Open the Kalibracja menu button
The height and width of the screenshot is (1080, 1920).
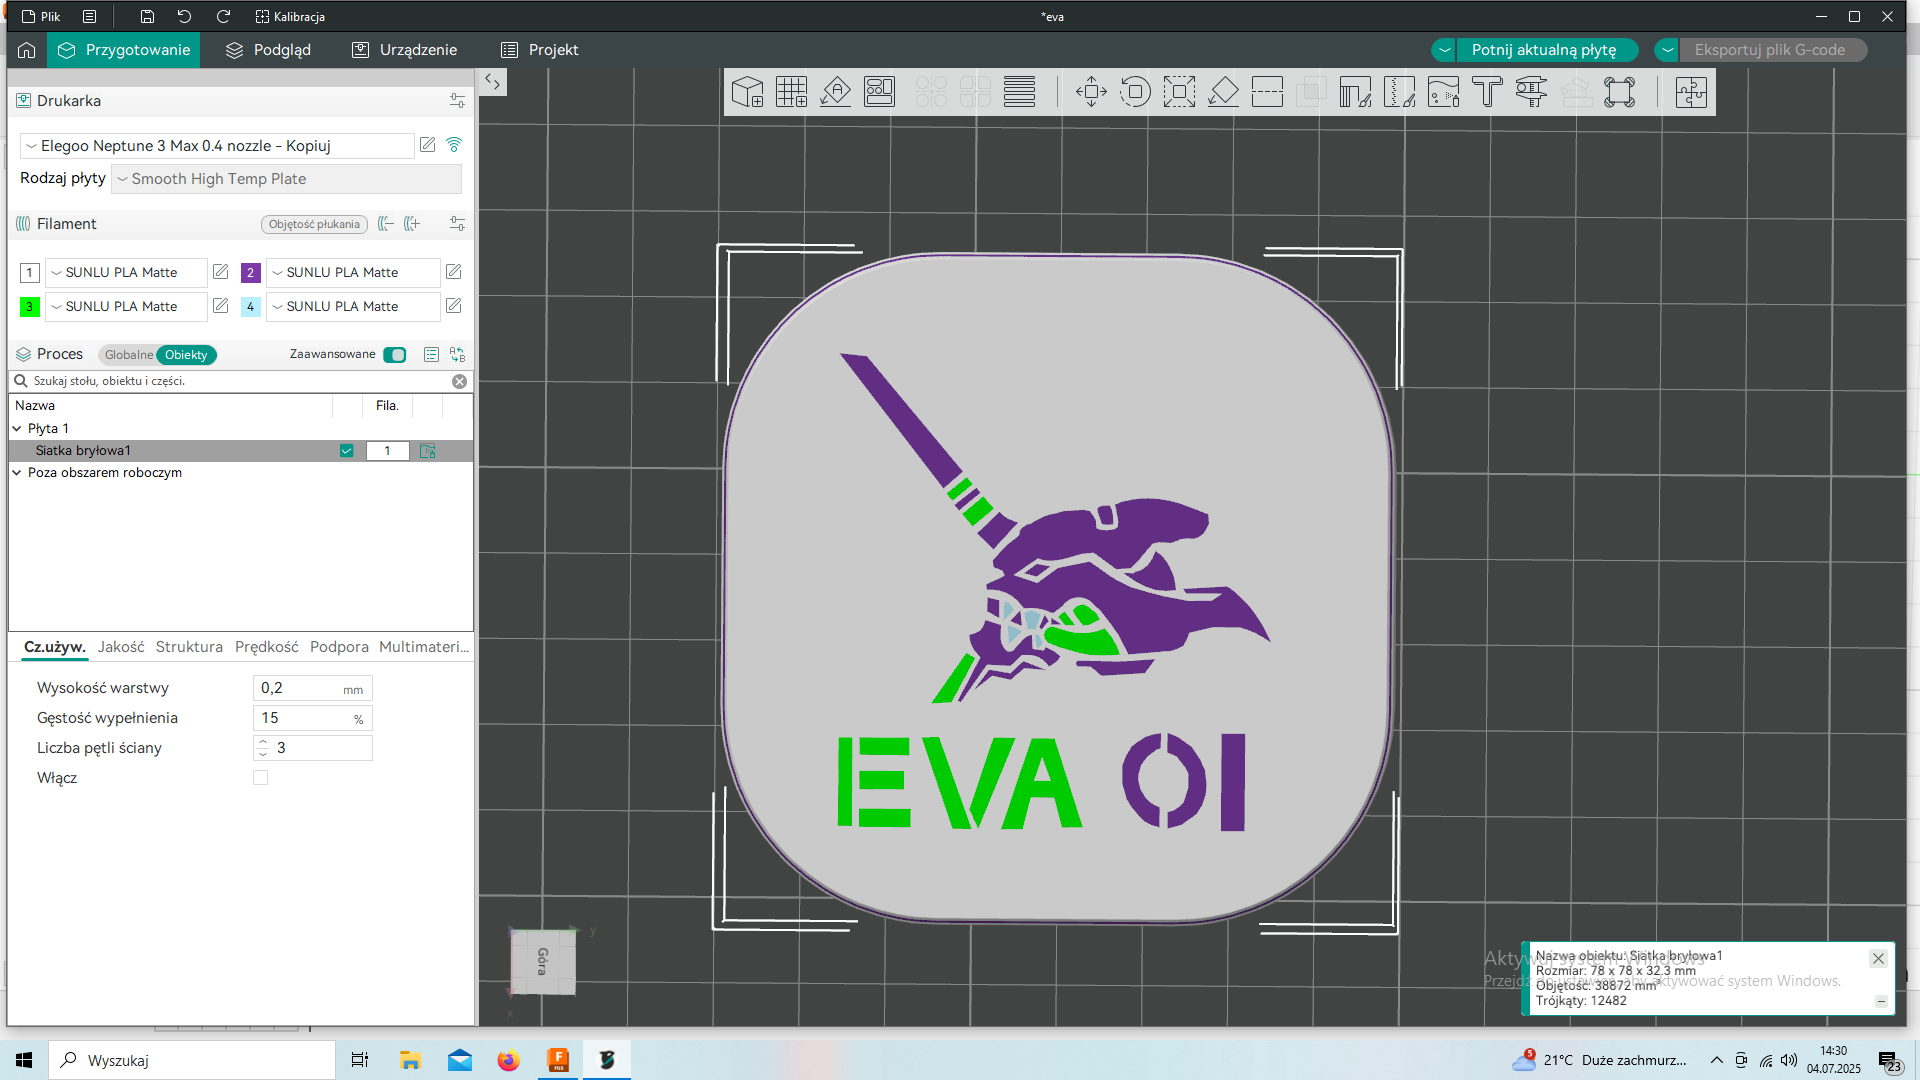tap(290, 16)
